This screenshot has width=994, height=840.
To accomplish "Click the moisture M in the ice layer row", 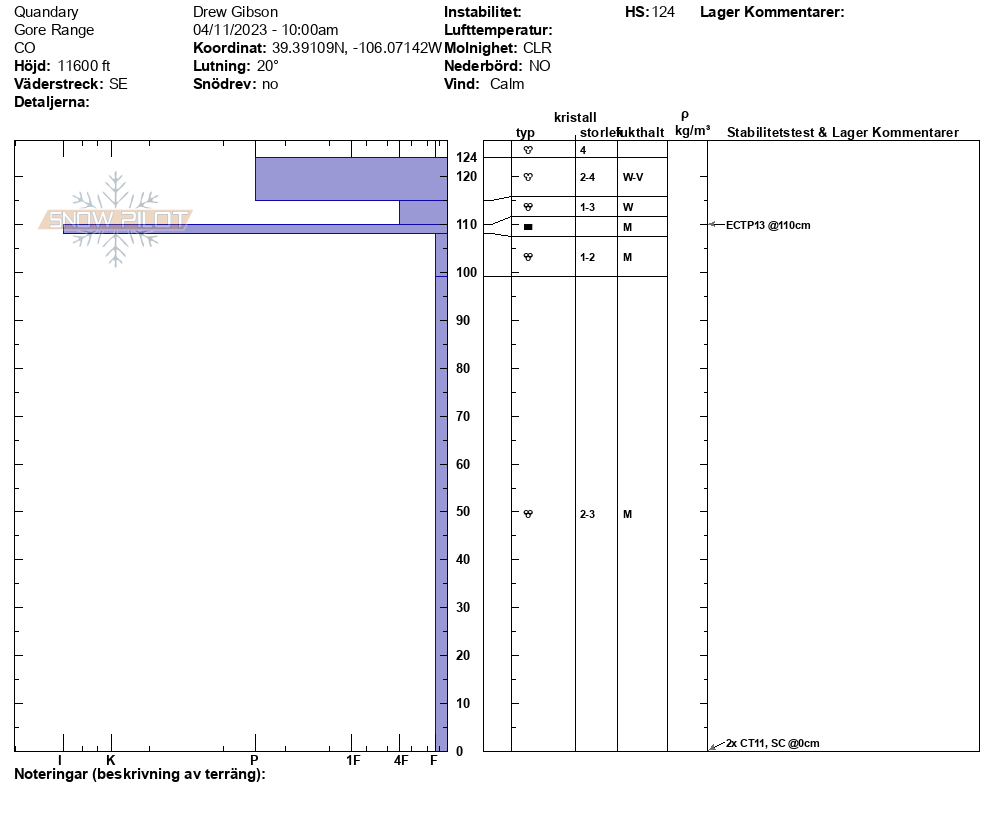I will point(627,227).
